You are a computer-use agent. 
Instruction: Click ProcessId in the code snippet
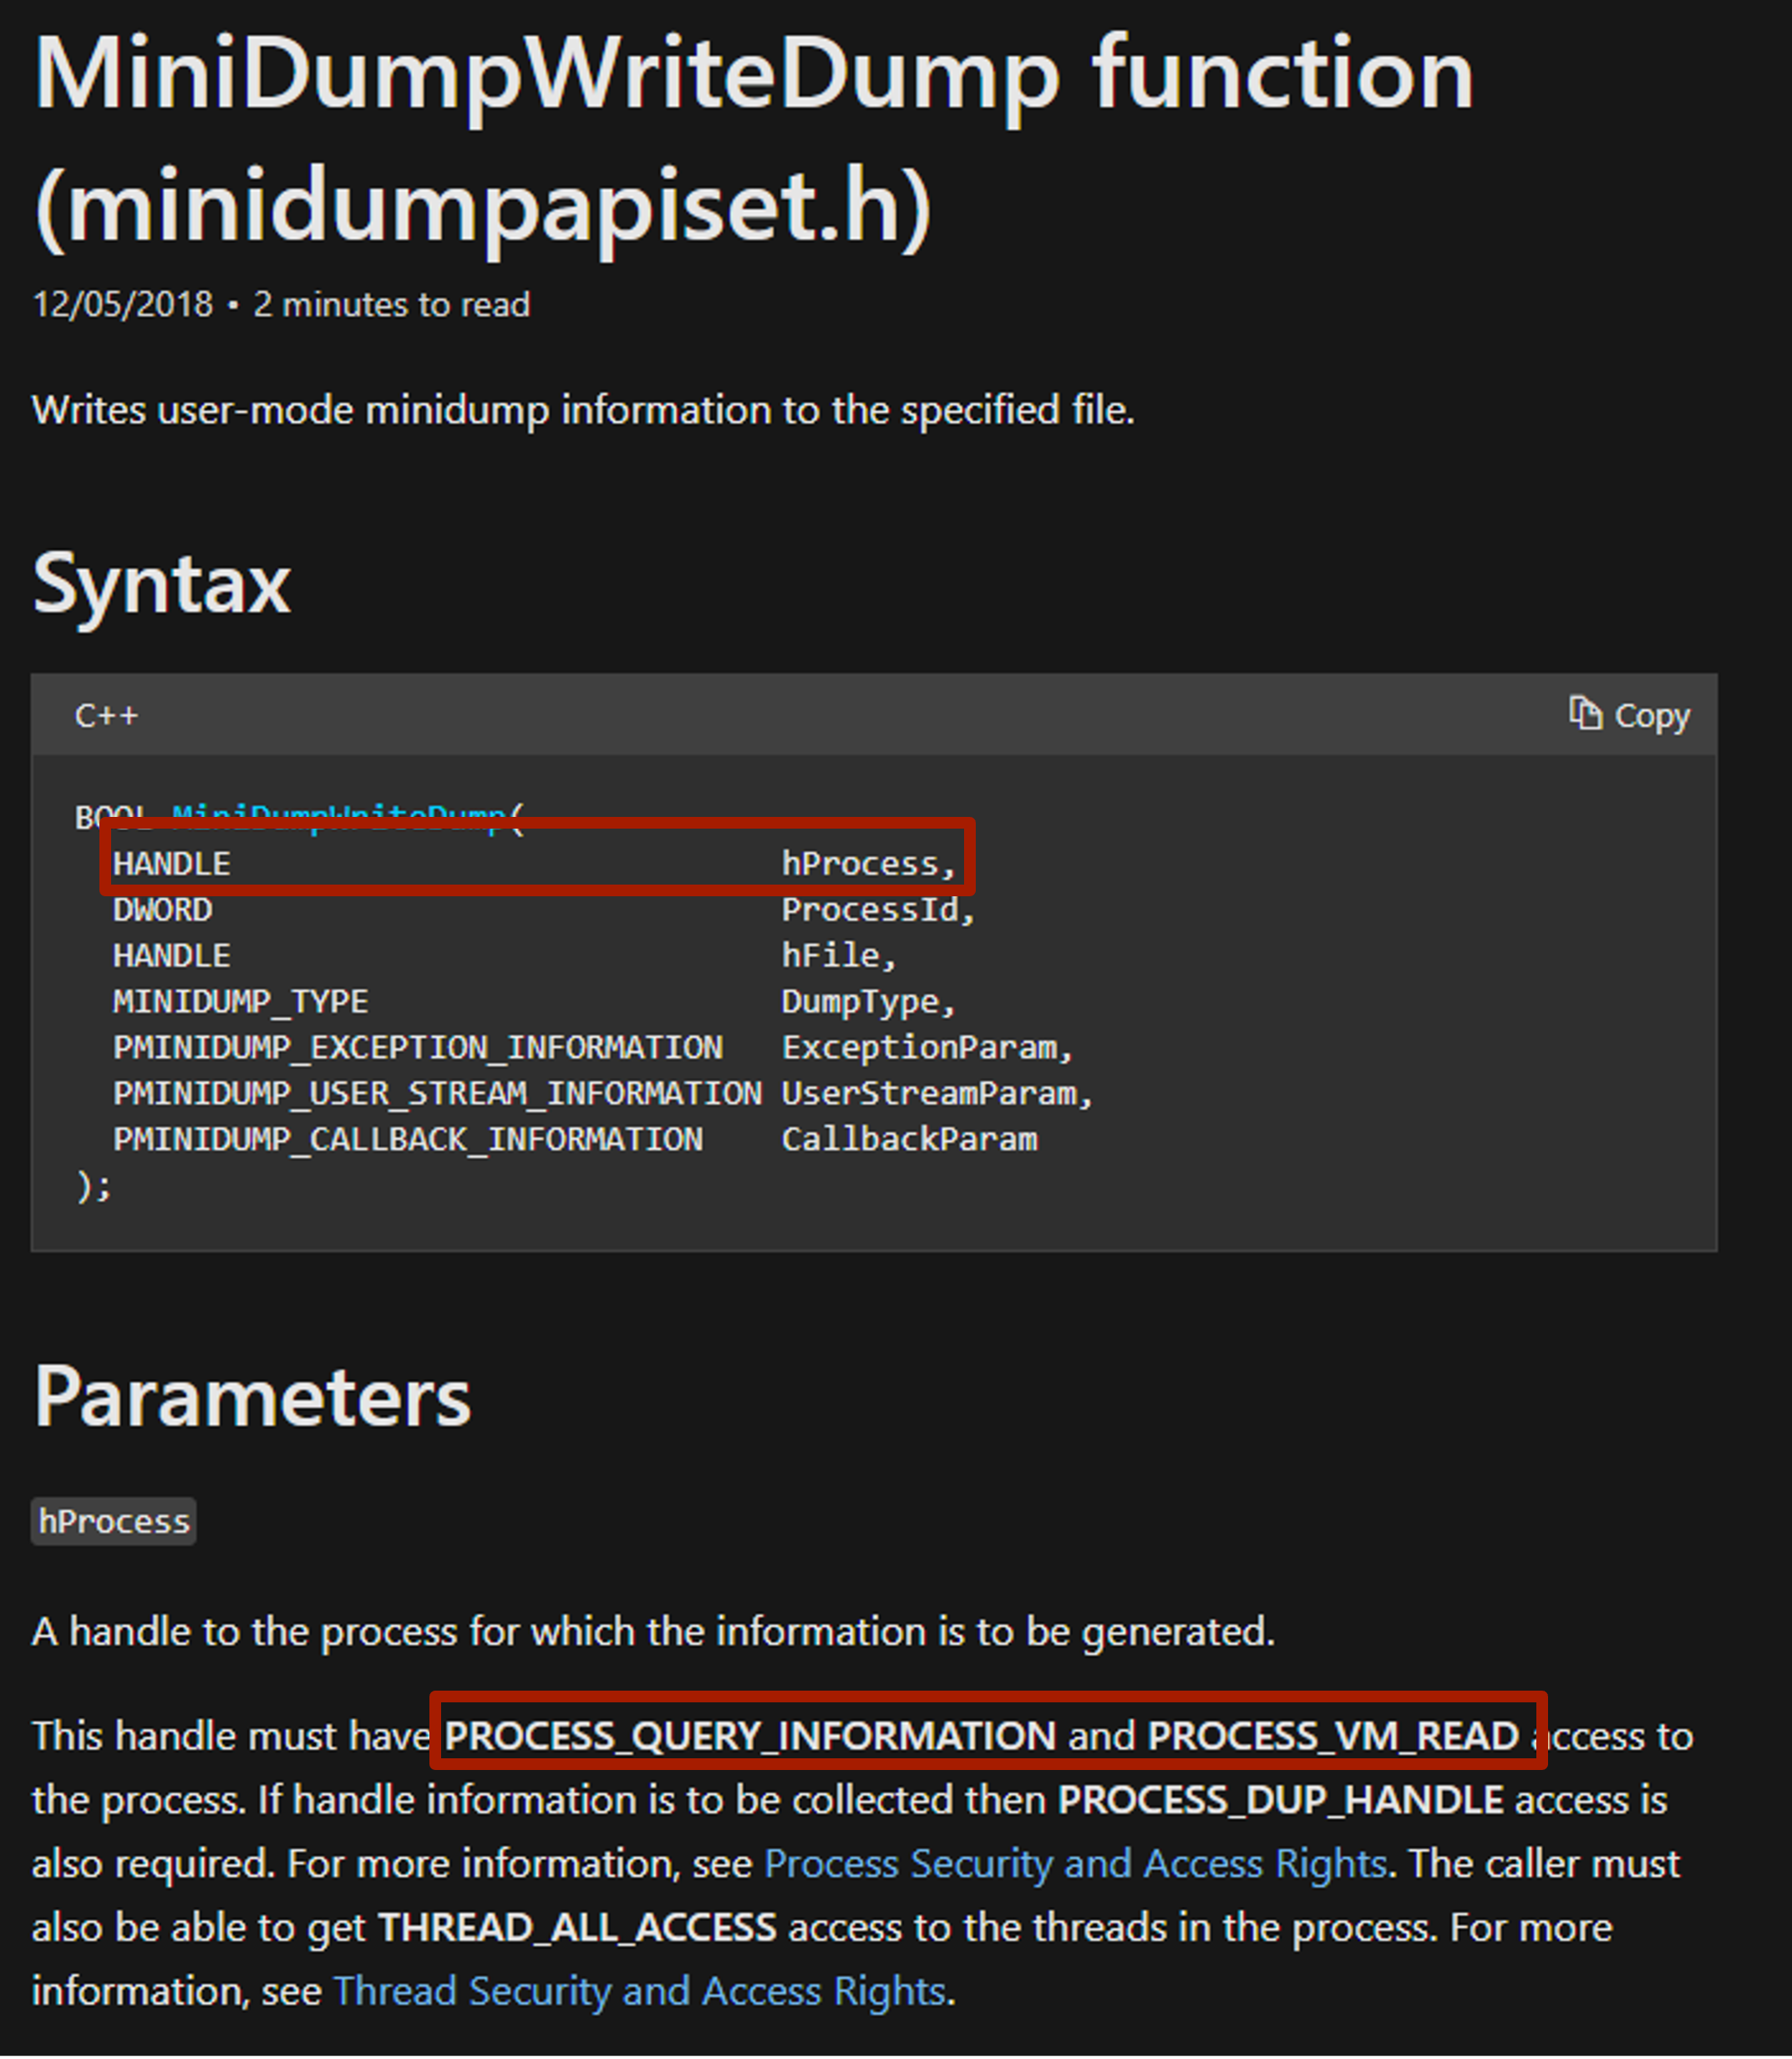point(876,910)
